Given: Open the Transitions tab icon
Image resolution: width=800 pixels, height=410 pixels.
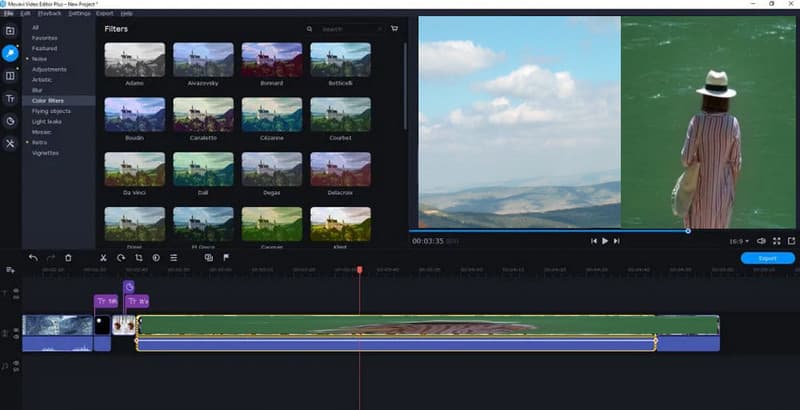Looking at the screenshot, I should (x=10, y=76).
